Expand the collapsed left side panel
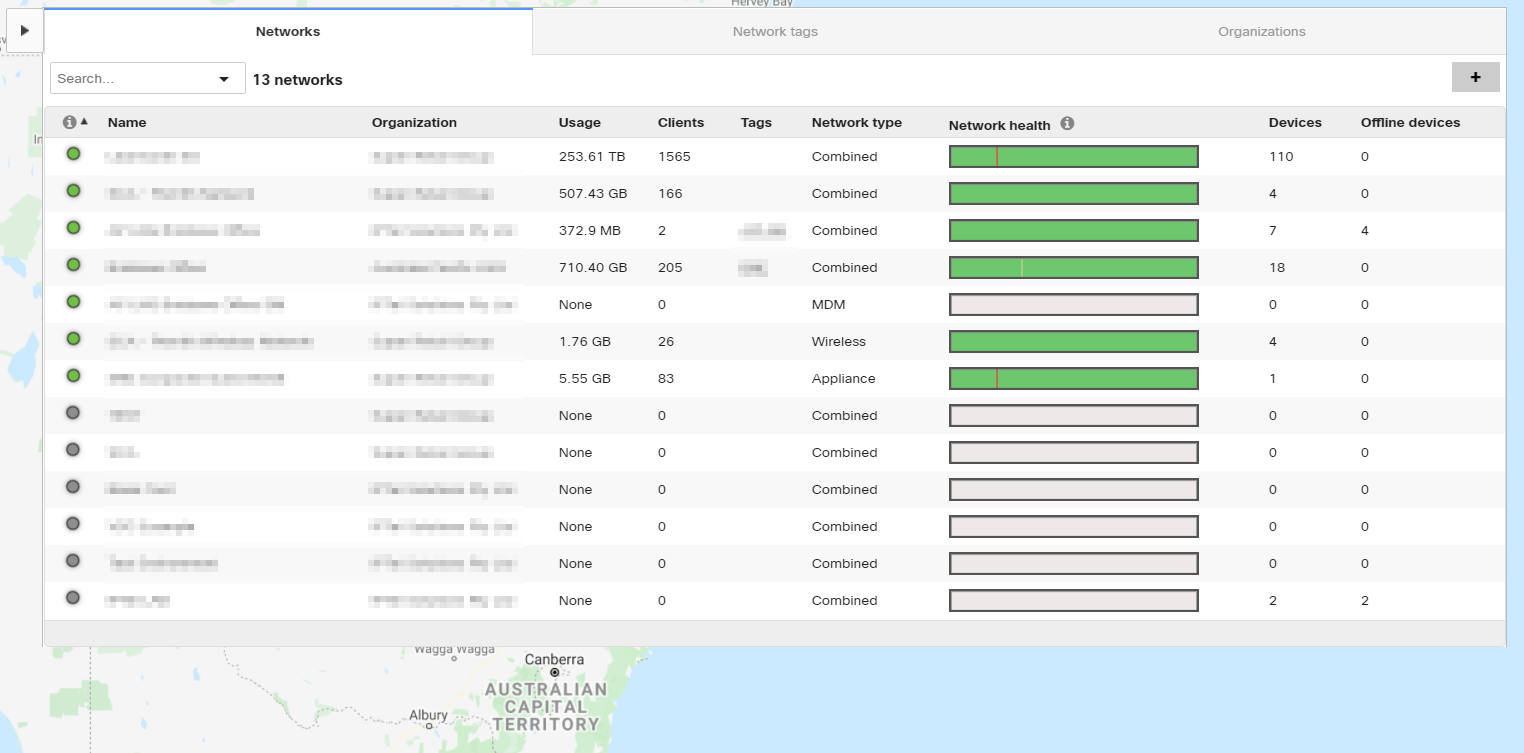1524x753 pixels. [24, 29]
